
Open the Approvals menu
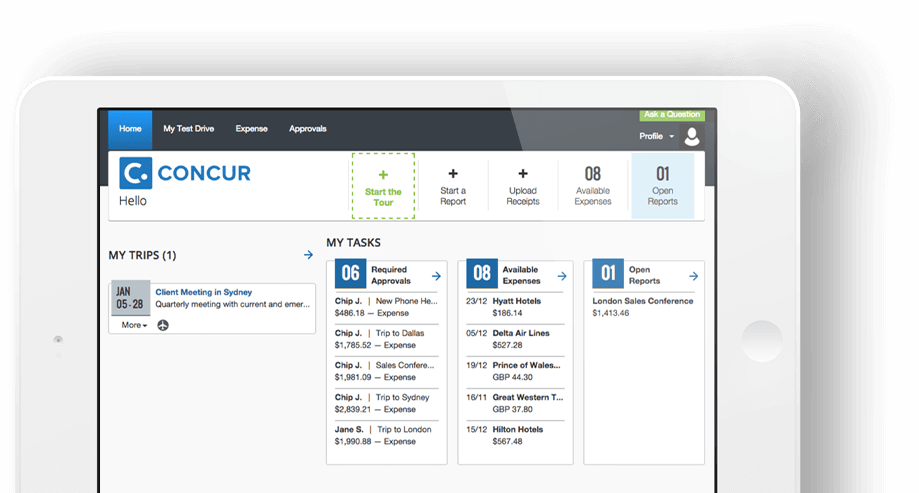308,129
